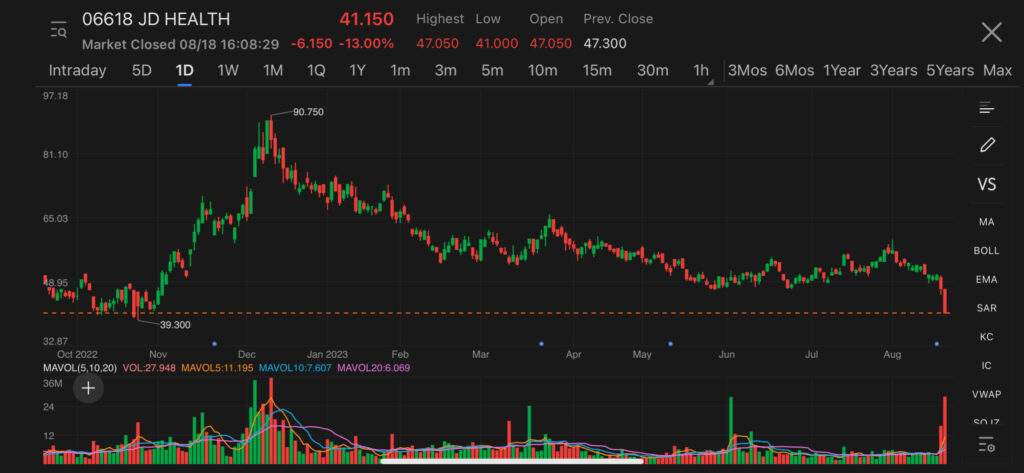This screenshot has width=1024, height=473.
Task: Set range to 6Mos
Action: (794, 71)
